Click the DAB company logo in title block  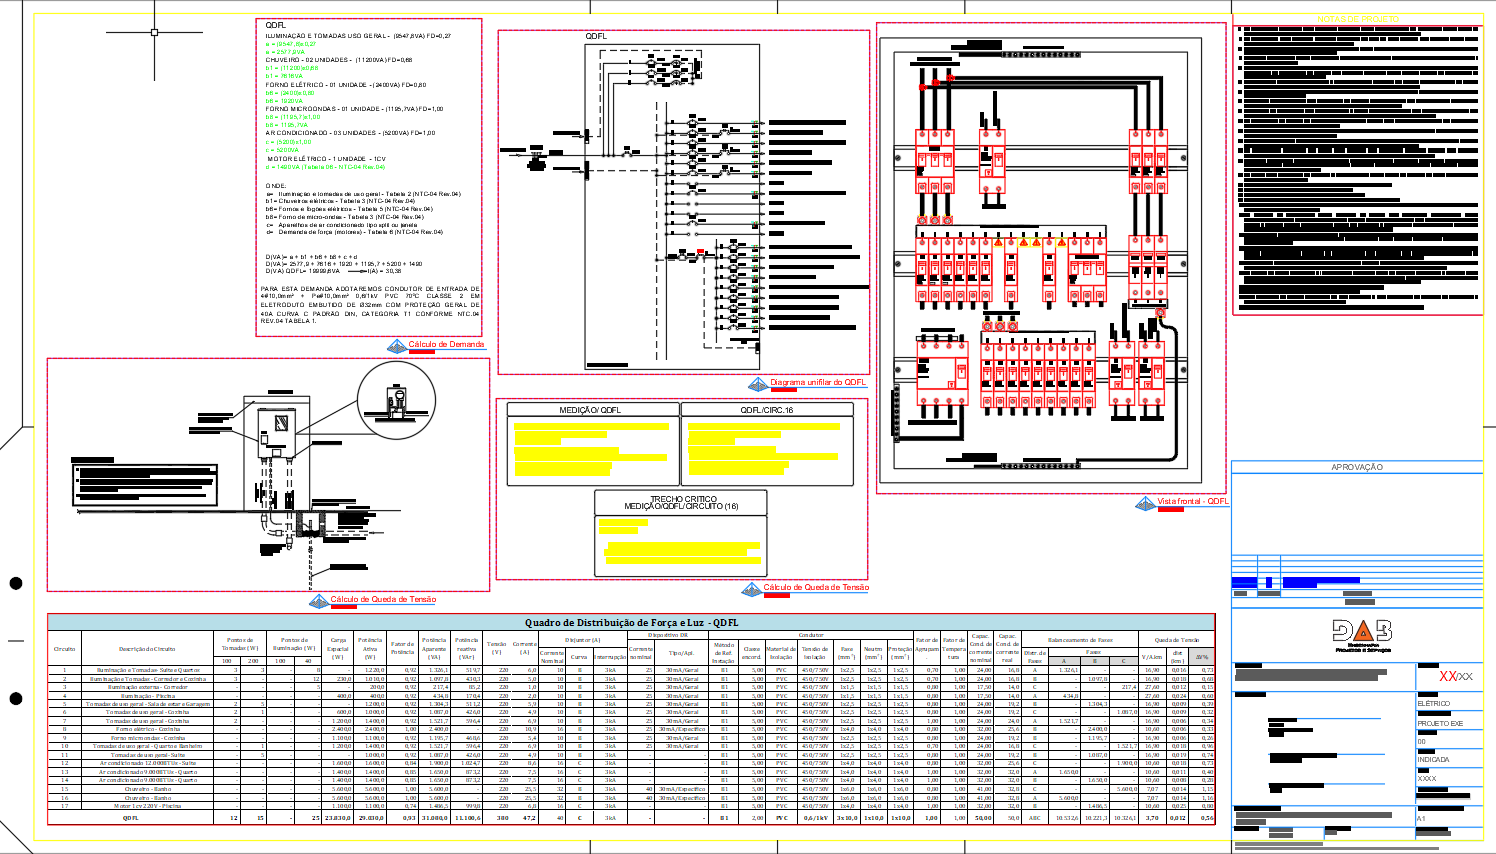point(1361,634)
